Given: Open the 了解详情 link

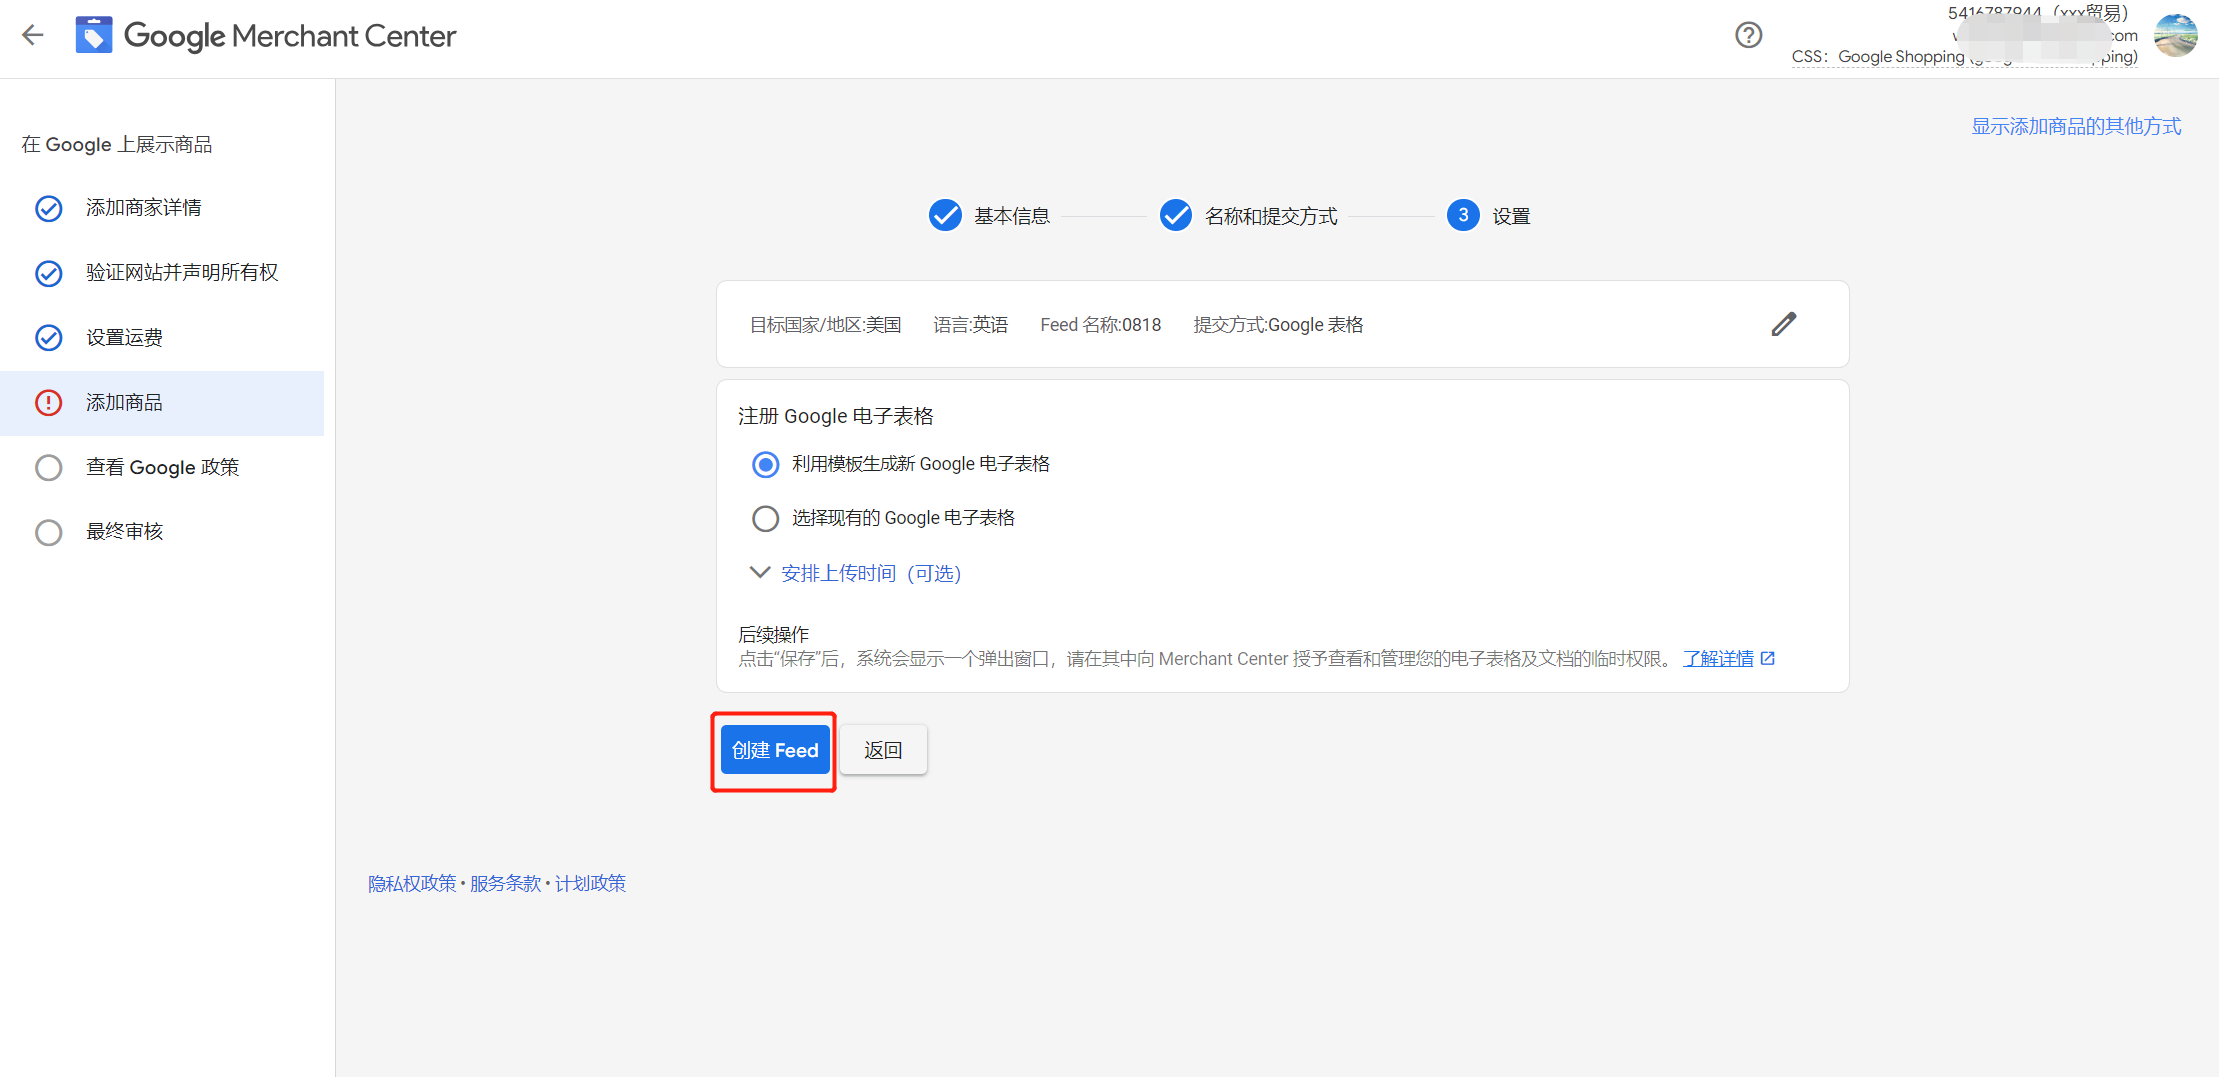Looking at the screenshot, I should pos(1718,658).
